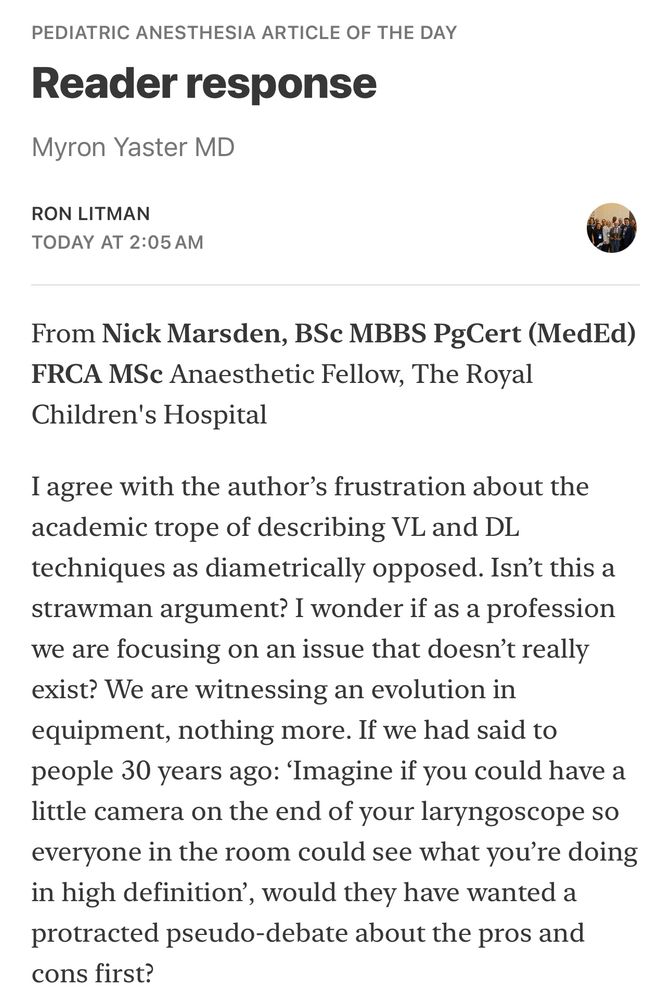Click the final words cons first?
The height and width of the screenshot is (1000, 671).
92,974
